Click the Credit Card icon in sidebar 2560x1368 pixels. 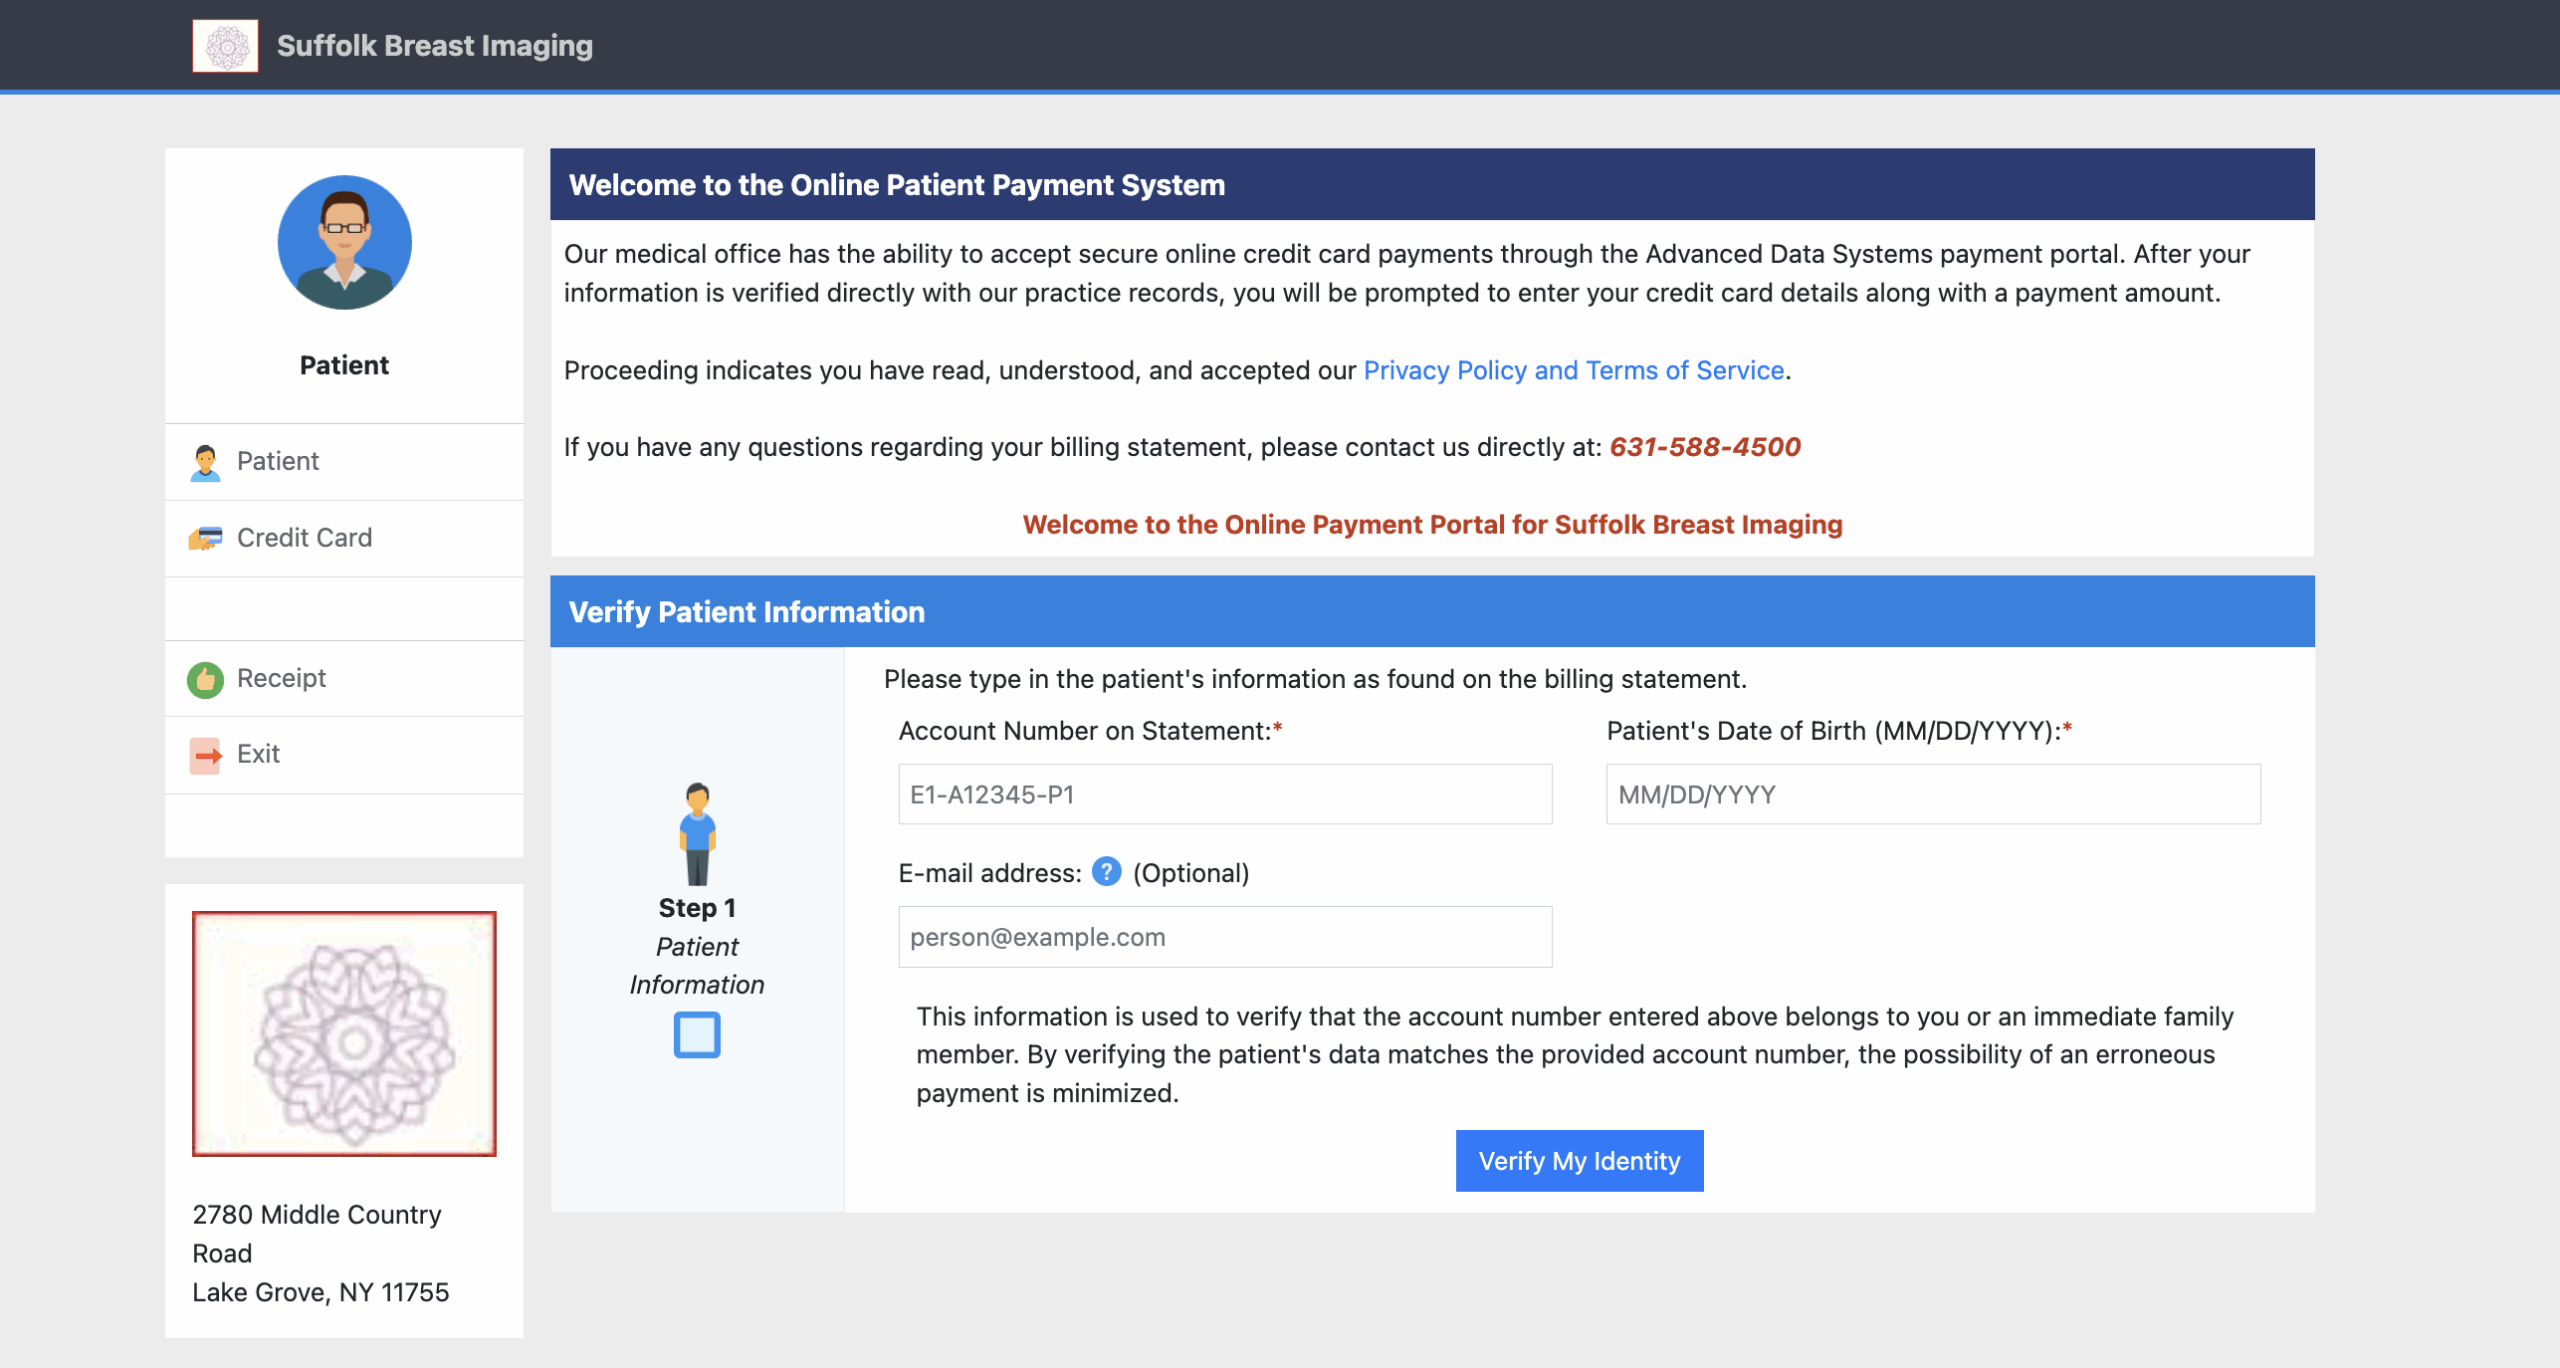coord(206,538)
